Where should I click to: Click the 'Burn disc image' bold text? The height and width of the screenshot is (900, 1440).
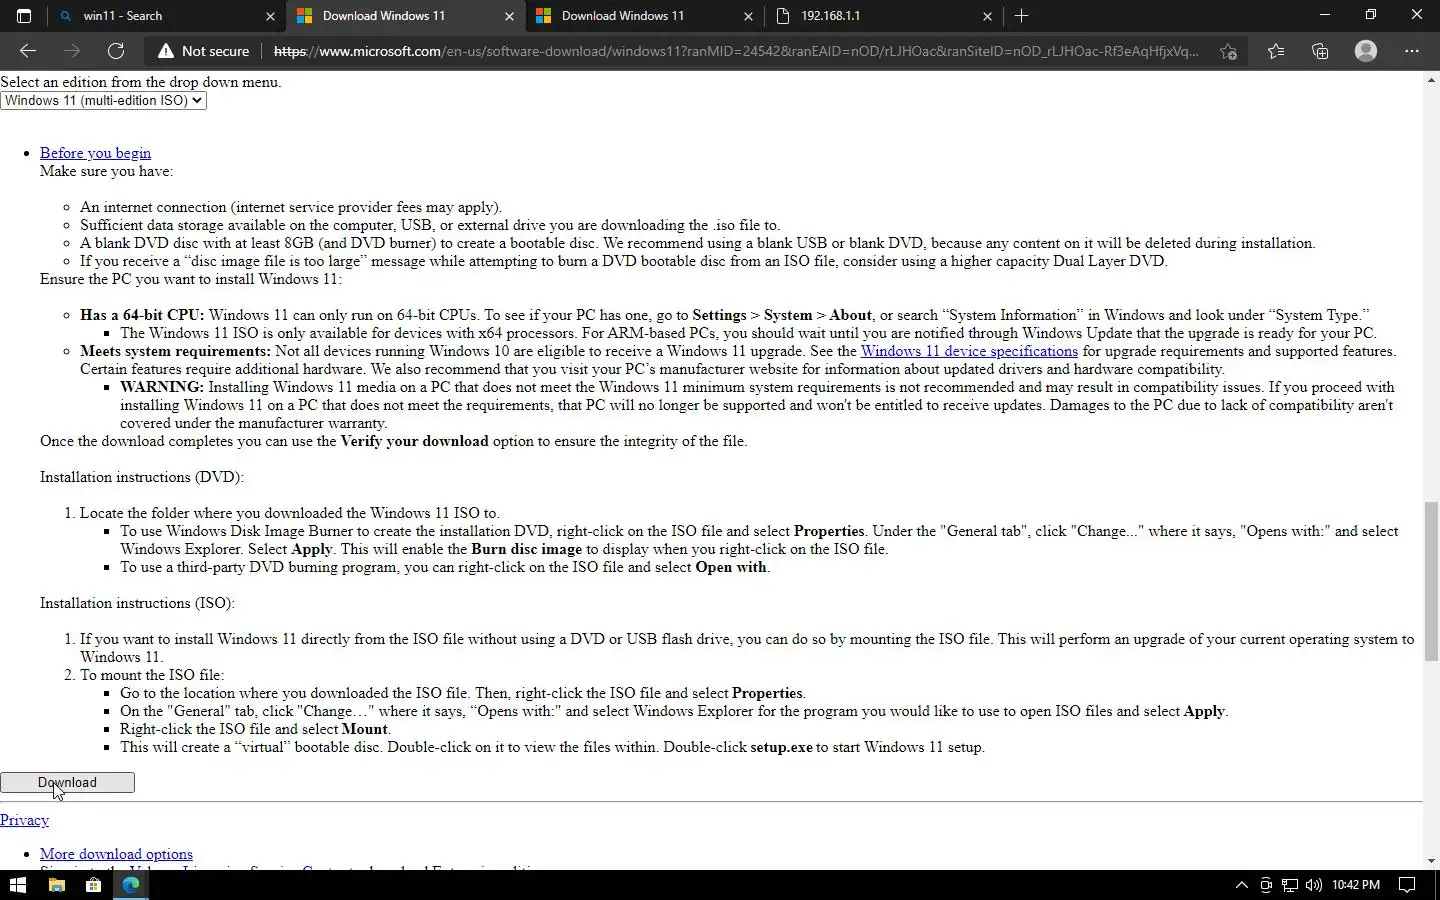click(526, 549)
